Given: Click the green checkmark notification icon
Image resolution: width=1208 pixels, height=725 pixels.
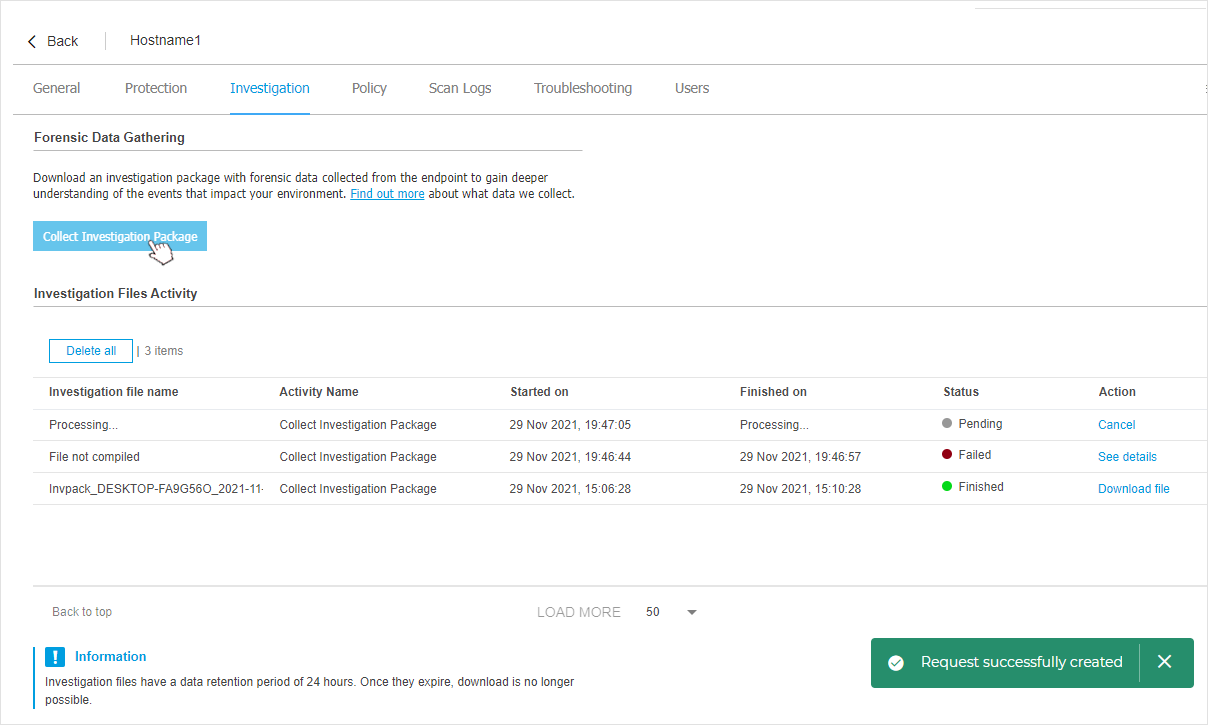Looking at the screenshot, I should [x=896, y=663].
